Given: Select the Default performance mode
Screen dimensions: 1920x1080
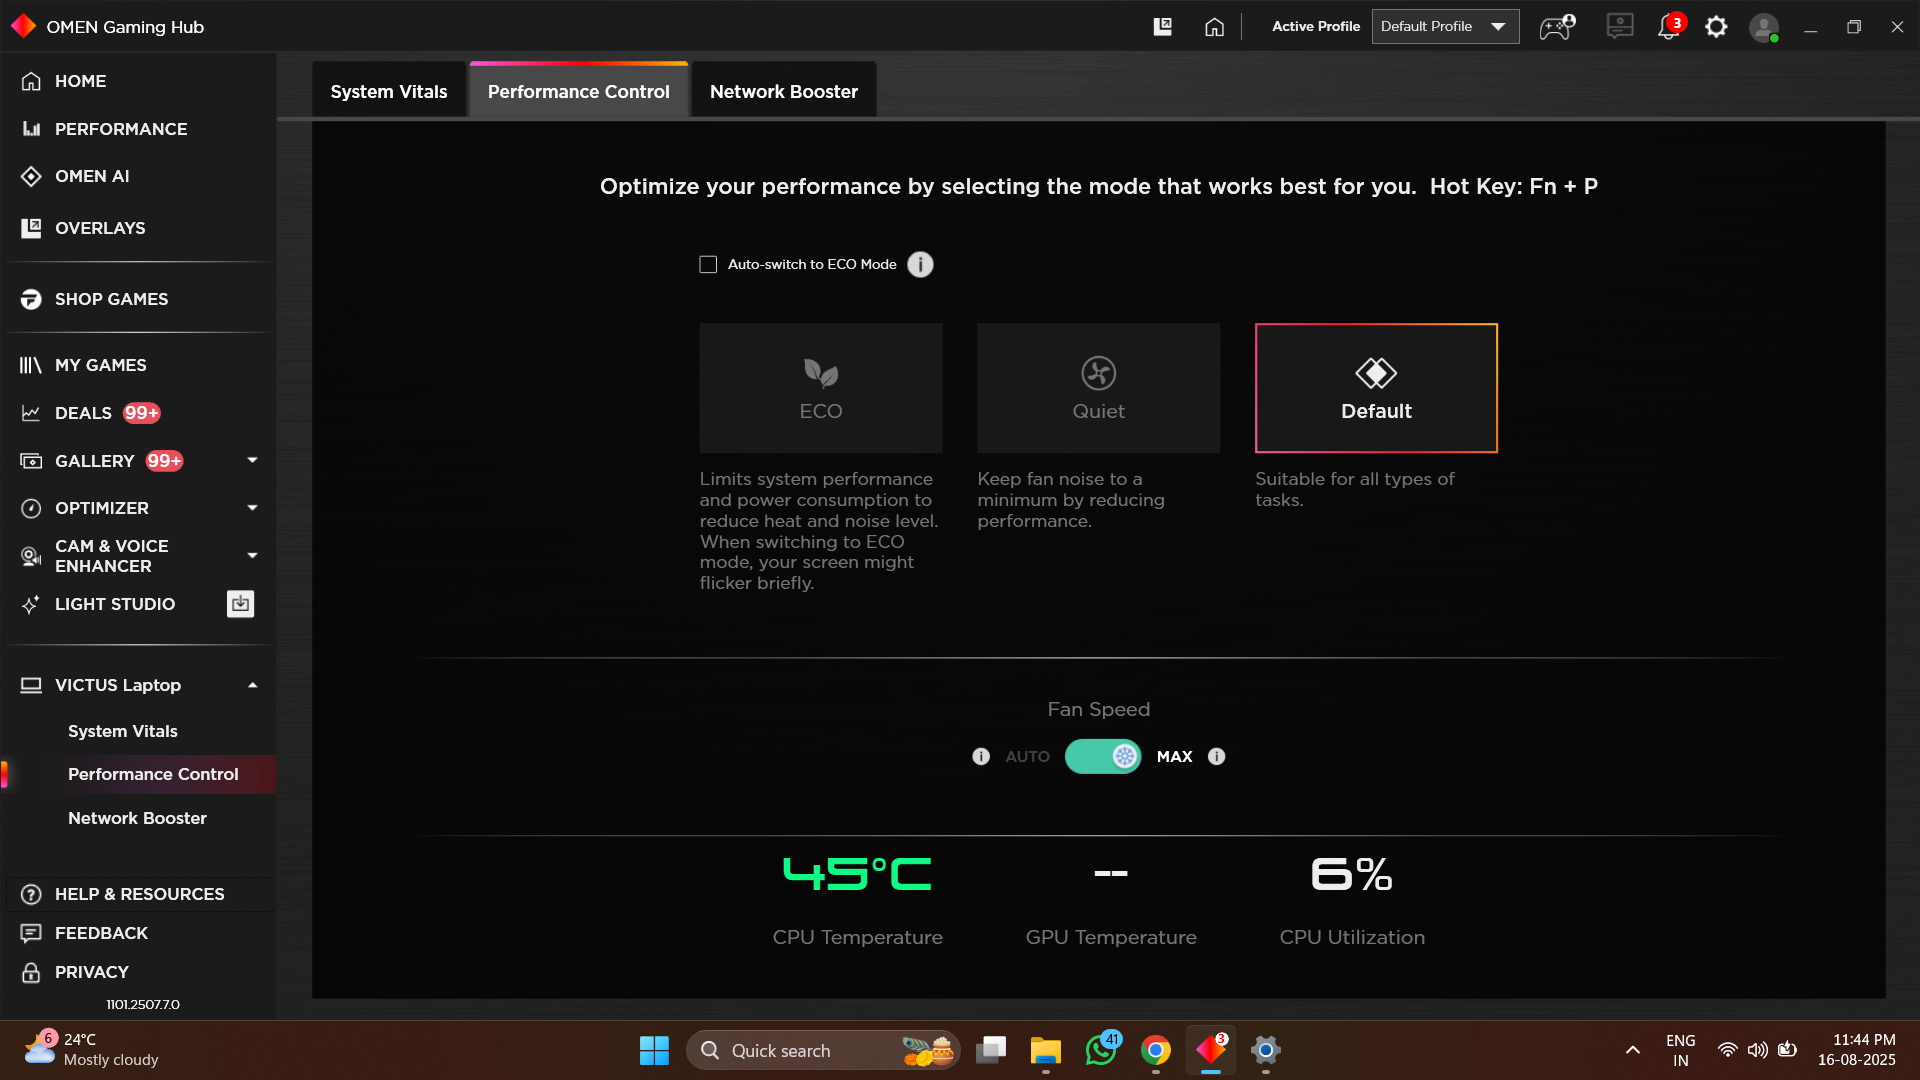Looking at the screenshot, I should [1377, 388].
